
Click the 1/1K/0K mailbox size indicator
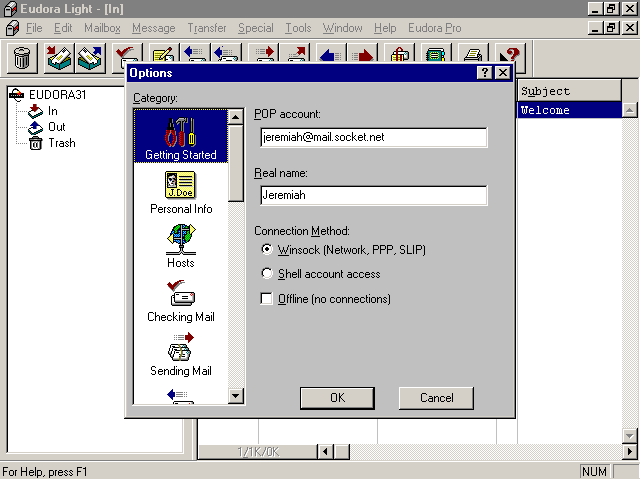click(x=258, y=452)
